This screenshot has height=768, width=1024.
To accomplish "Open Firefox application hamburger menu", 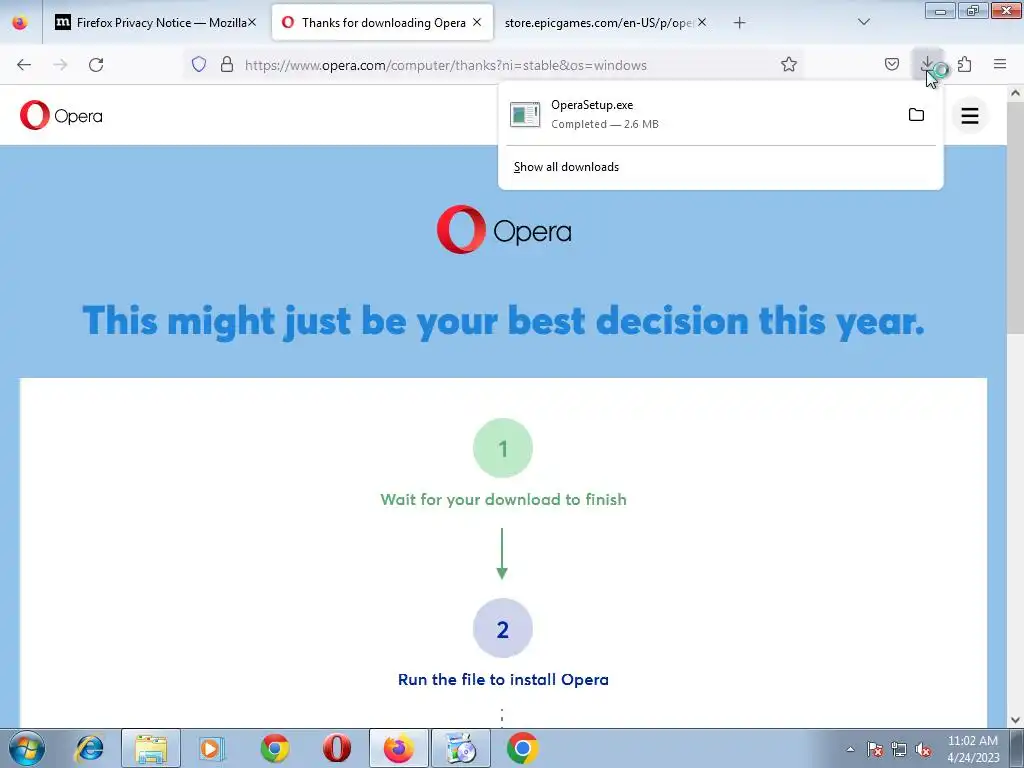I will (x=1000, y=64).
